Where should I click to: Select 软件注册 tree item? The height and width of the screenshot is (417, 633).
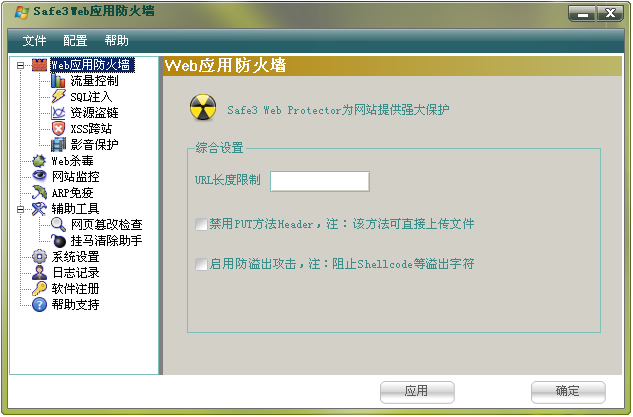pyautogui.click(x=75, y=289)
